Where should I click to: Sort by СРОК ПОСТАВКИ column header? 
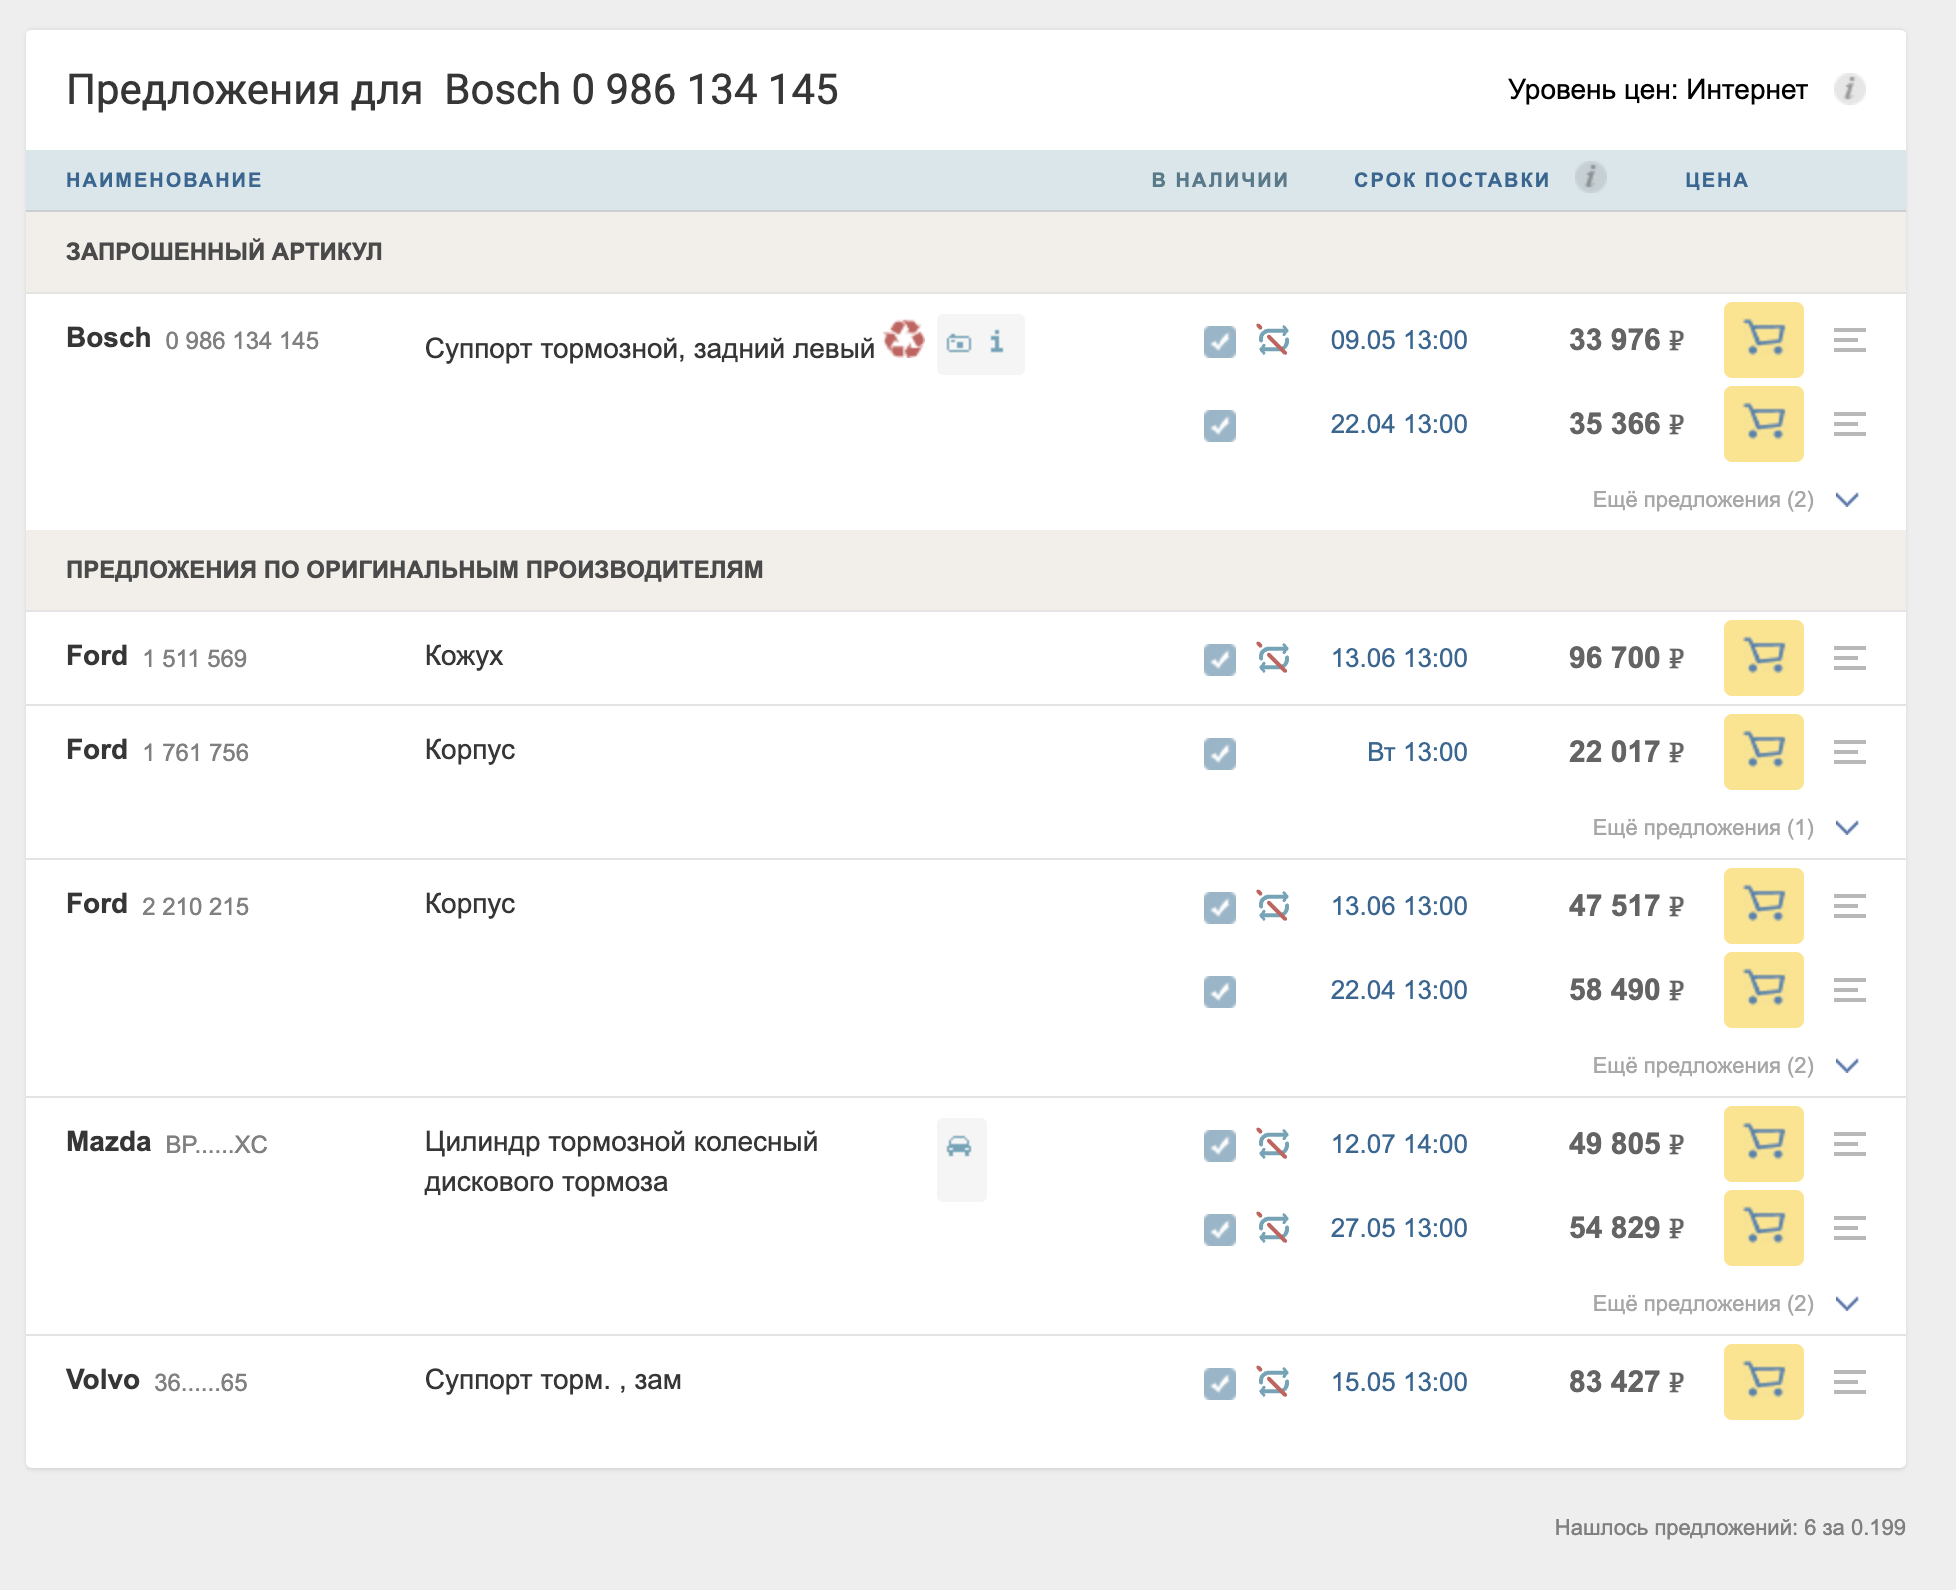coord(1451,180)
